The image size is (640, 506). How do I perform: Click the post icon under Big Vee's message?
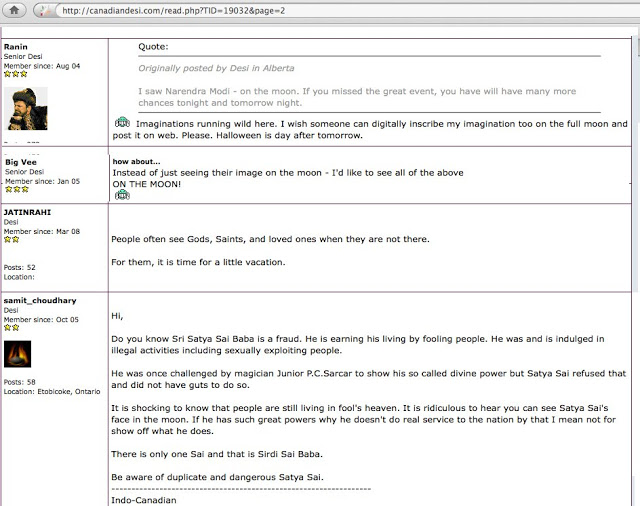[x=123, y=196]
